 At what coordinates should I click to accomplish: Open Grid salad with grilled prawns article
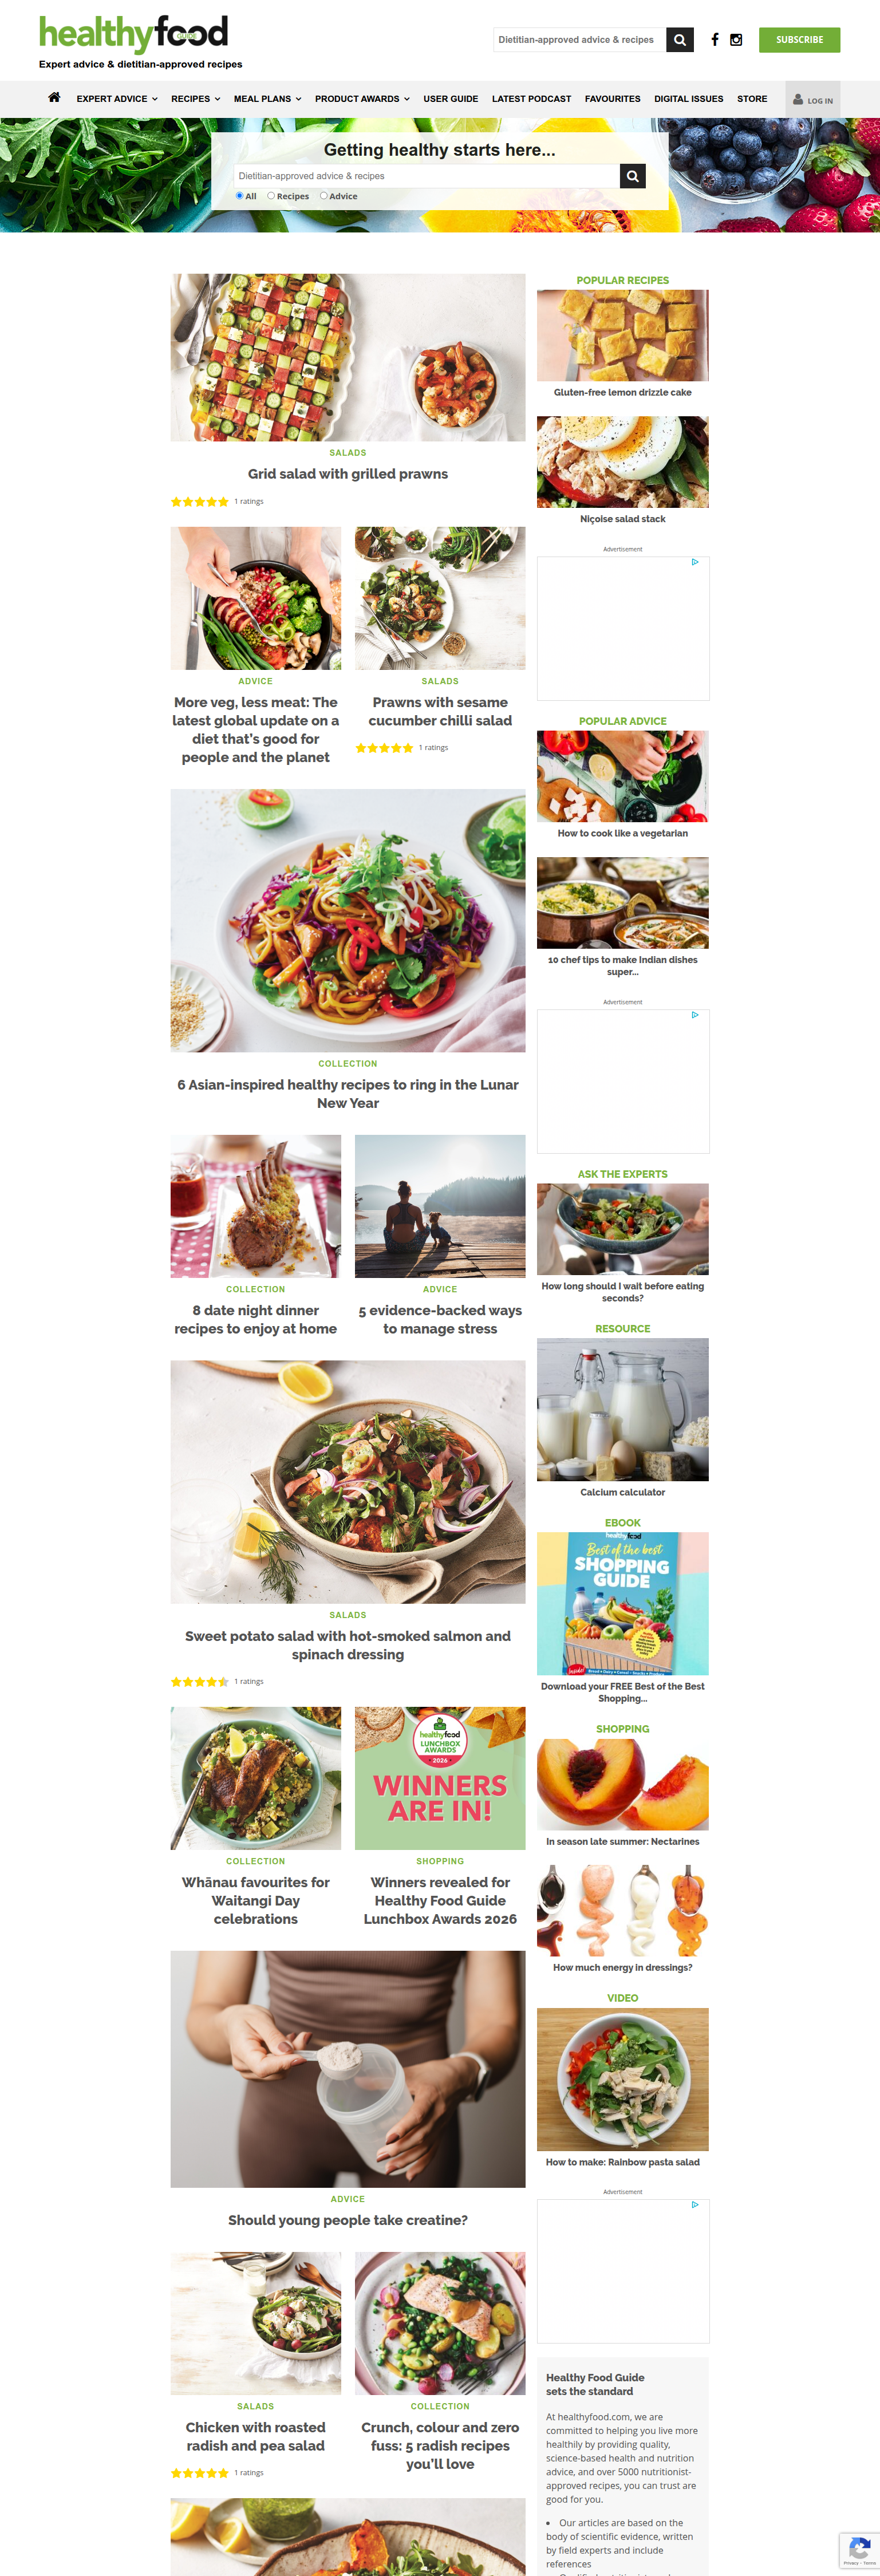pyautogui.click(x=348, y=474)
